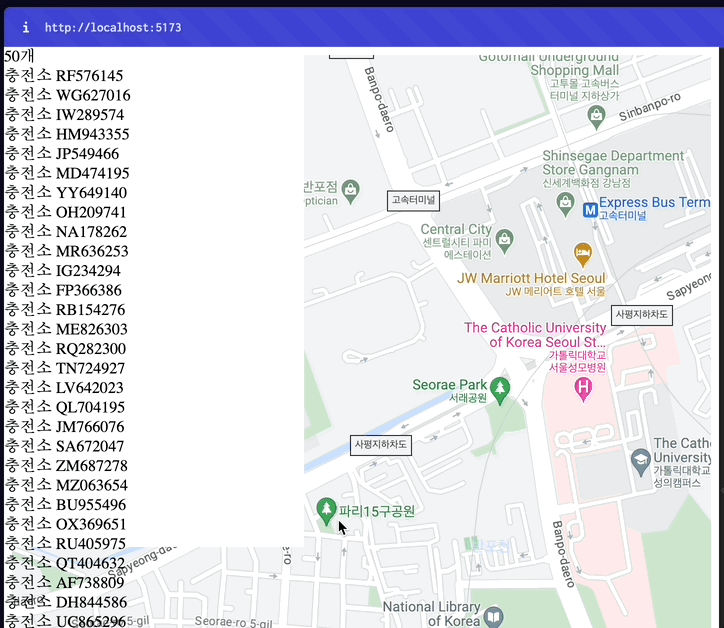Screen dimensions: 724x628
Task: Select 충전소 SA672047 in the list
Action: 64,446
